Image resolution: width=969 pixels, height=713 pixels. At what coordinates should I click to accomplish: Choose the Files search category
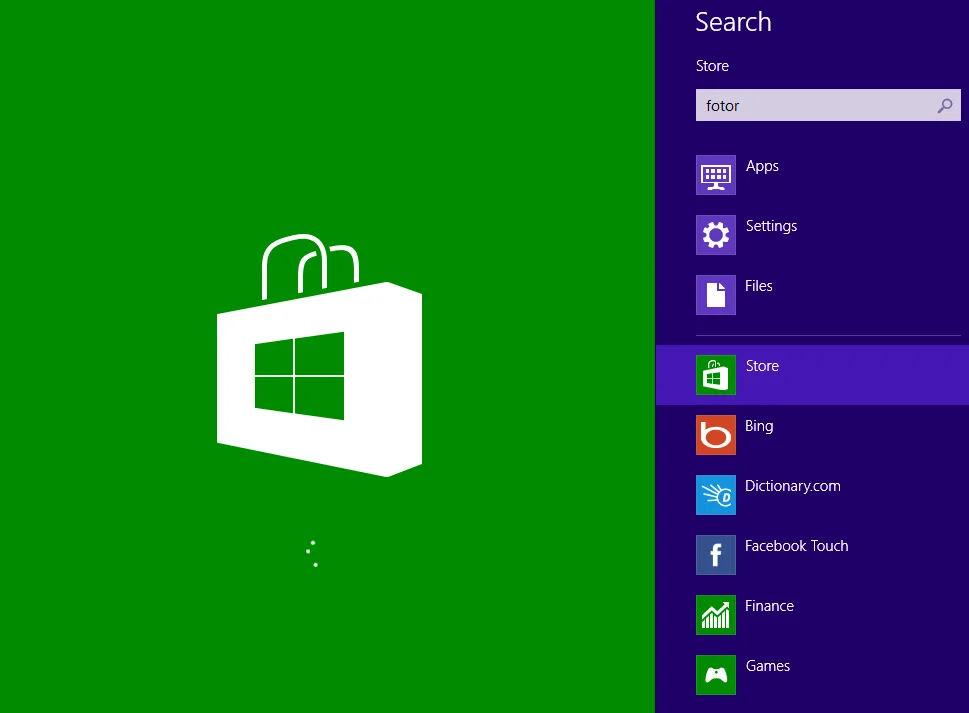click(x=758, y=286)
